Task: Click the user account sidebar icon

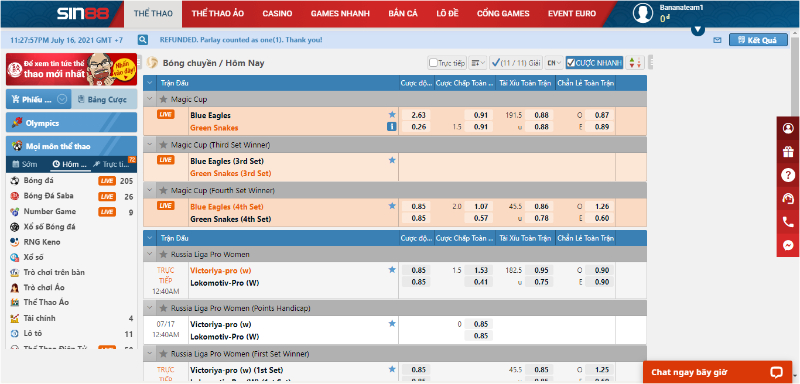Action: pos(788,128)
